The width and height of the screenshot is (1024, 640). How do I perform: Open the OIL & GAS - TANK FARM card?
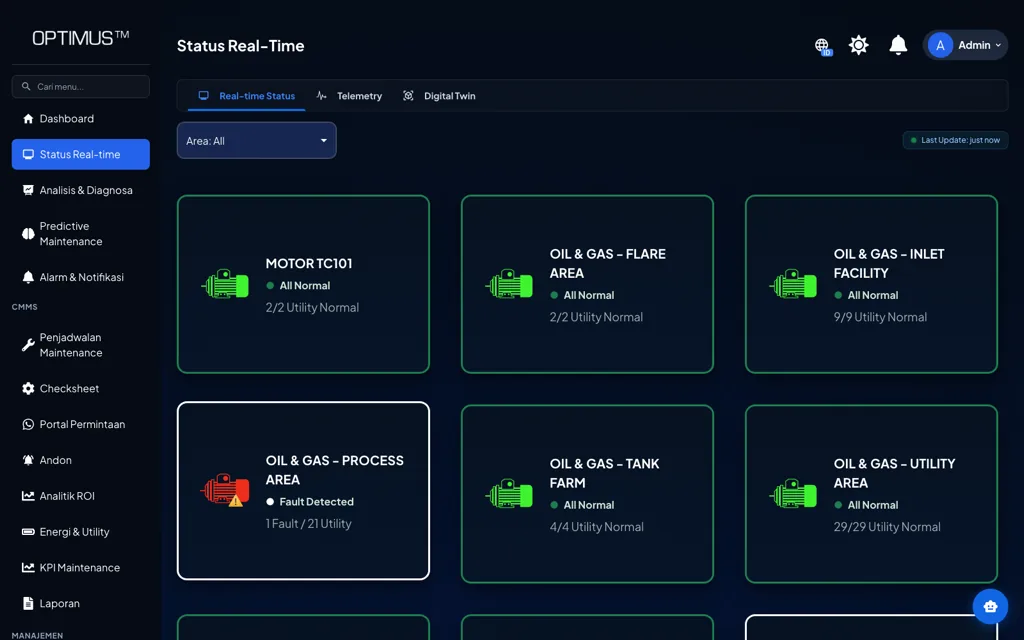point(587,494)
